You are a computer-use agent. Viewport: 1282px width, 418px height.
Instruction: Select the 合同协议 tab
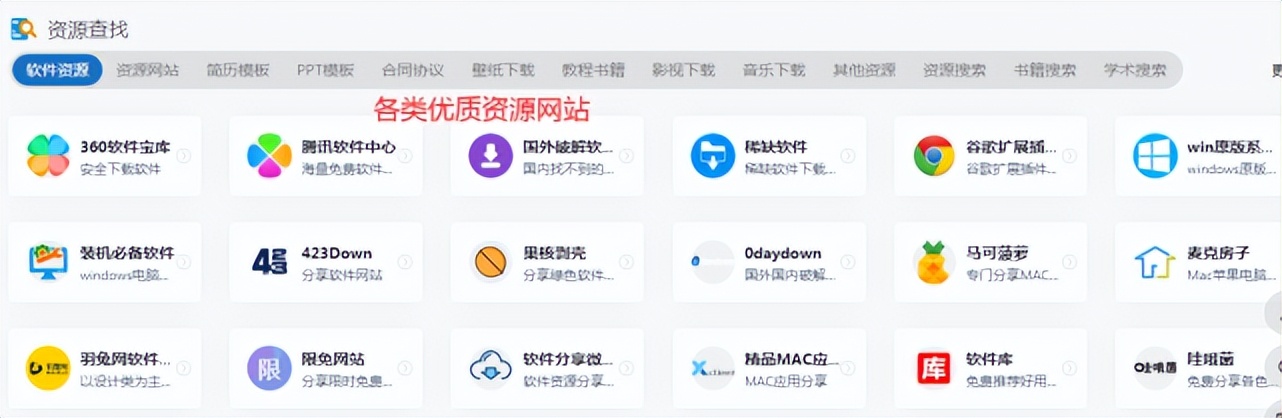pyautogui.click(x=413, y=70)
